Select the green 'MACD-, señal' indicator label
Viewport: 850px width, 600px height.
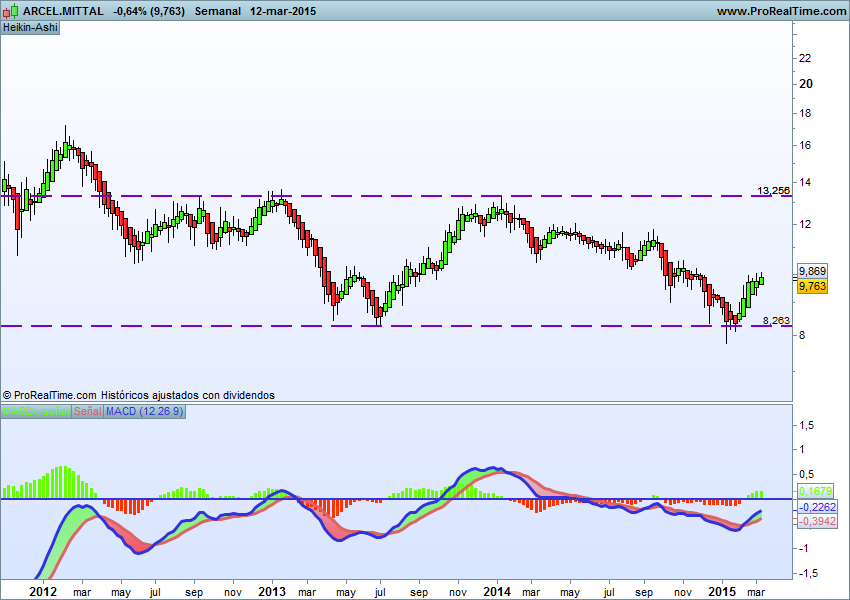pyautogui.click(x=35, y=412)
